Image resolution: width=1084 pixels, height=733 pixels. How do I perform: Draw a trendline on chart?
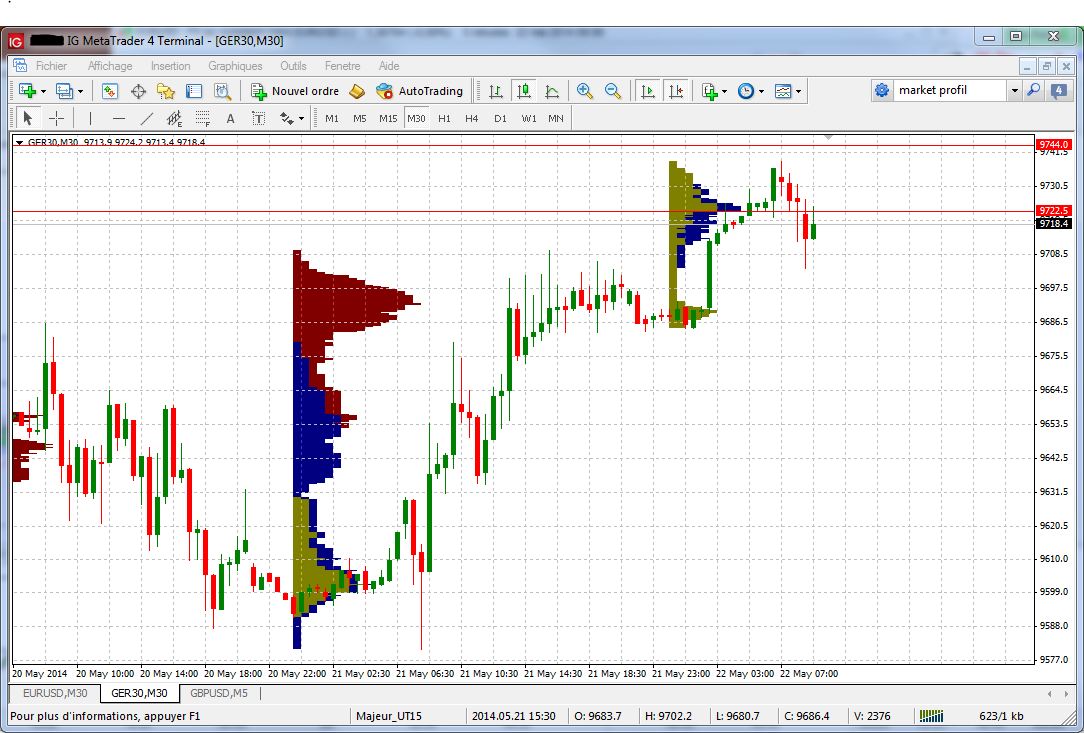(x=146, y=118)
